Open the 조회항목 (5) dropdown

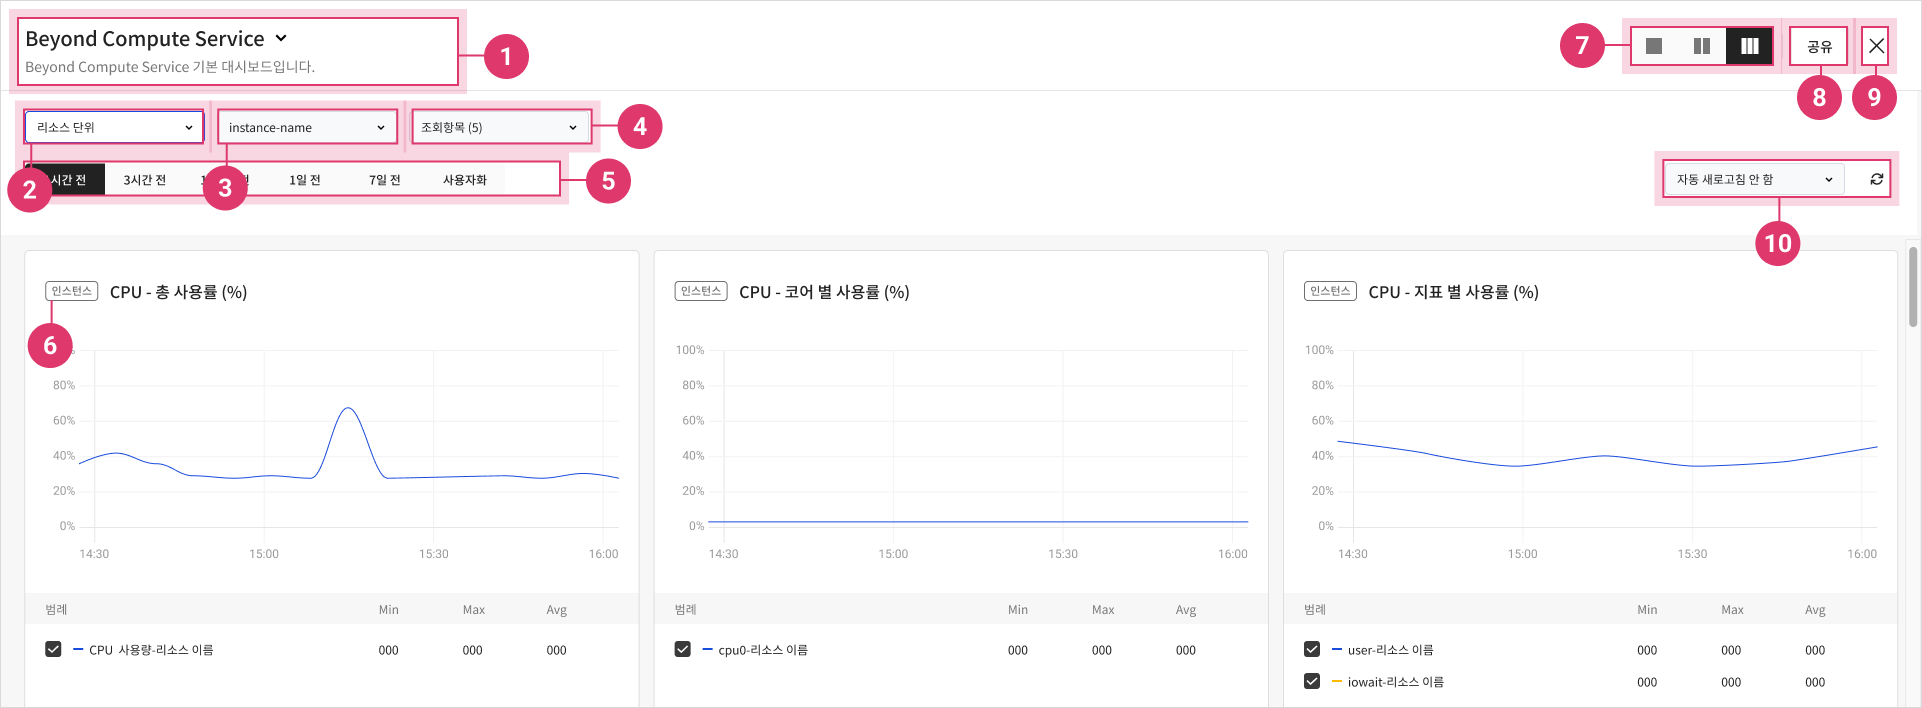500,127
